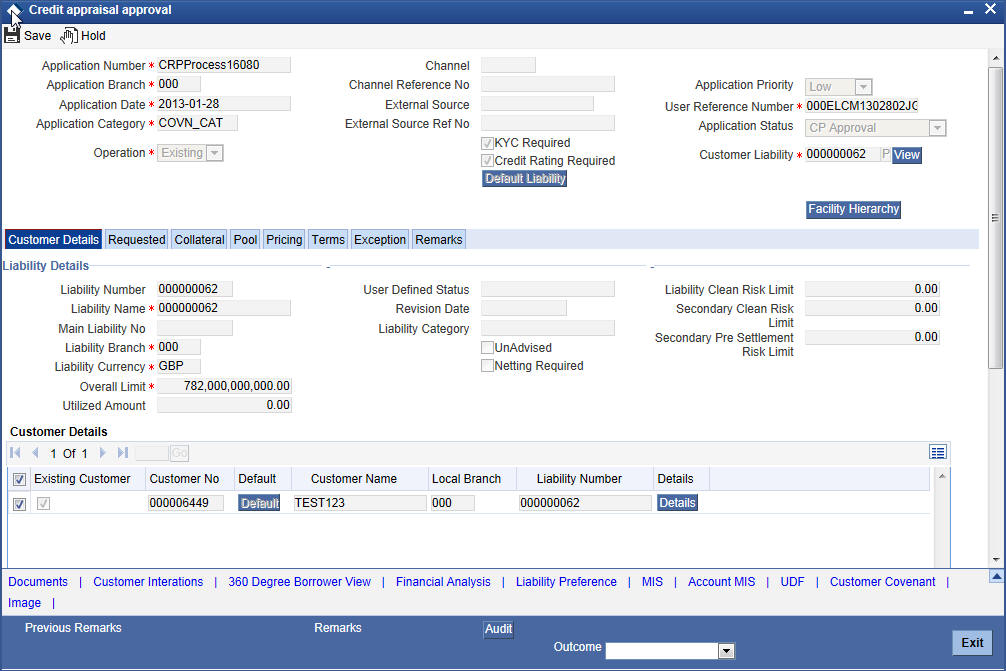The image size is (1006, 671).
Task: Open the Liability Preference link
Action: coord(567,582)
